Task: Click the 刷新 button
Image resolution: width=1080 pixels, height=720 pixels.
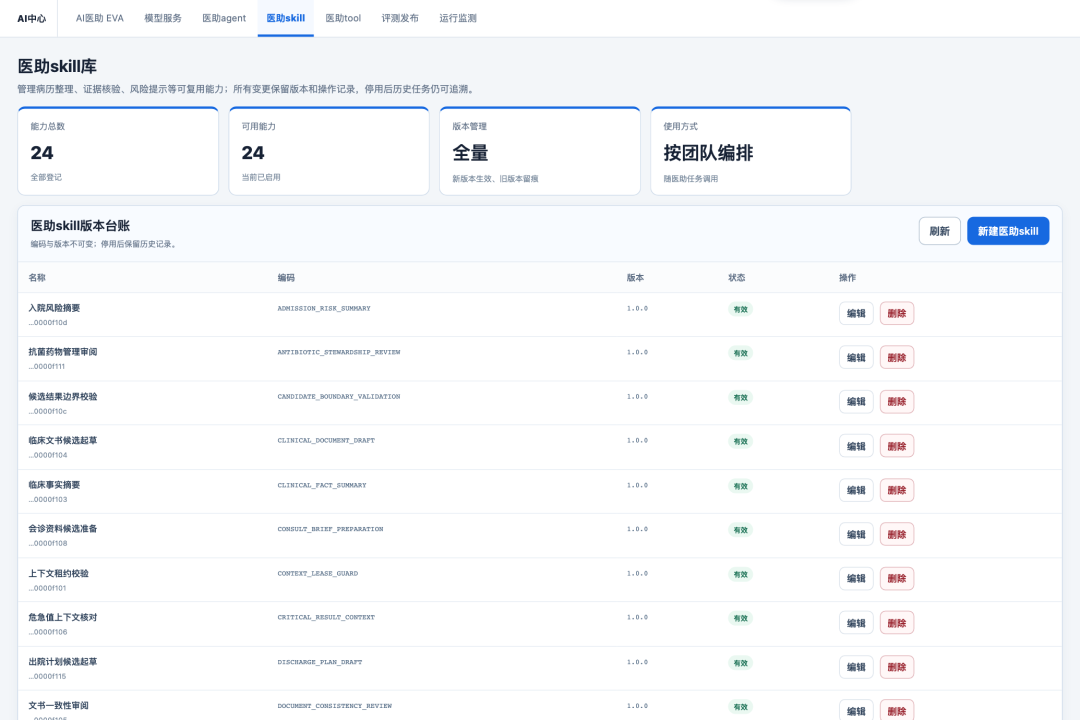Action: click(x=939, y=231)
